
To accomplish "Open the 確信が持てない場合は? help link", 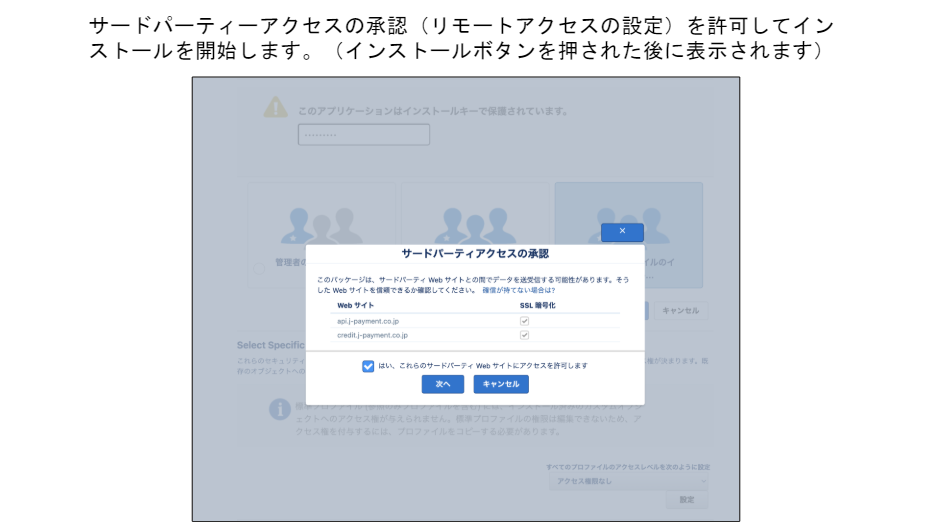I will (519, 290).
